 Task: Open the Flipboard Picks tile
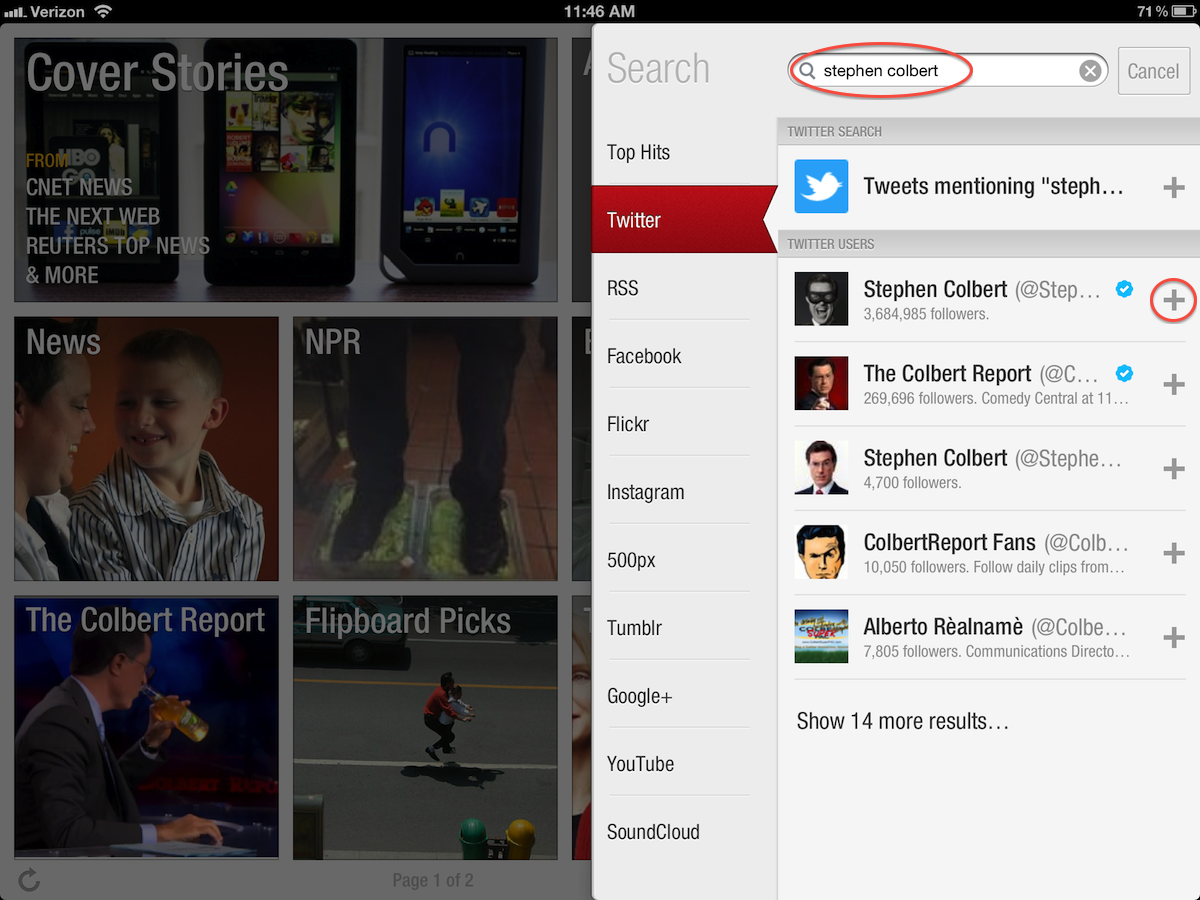click(425, 727)
